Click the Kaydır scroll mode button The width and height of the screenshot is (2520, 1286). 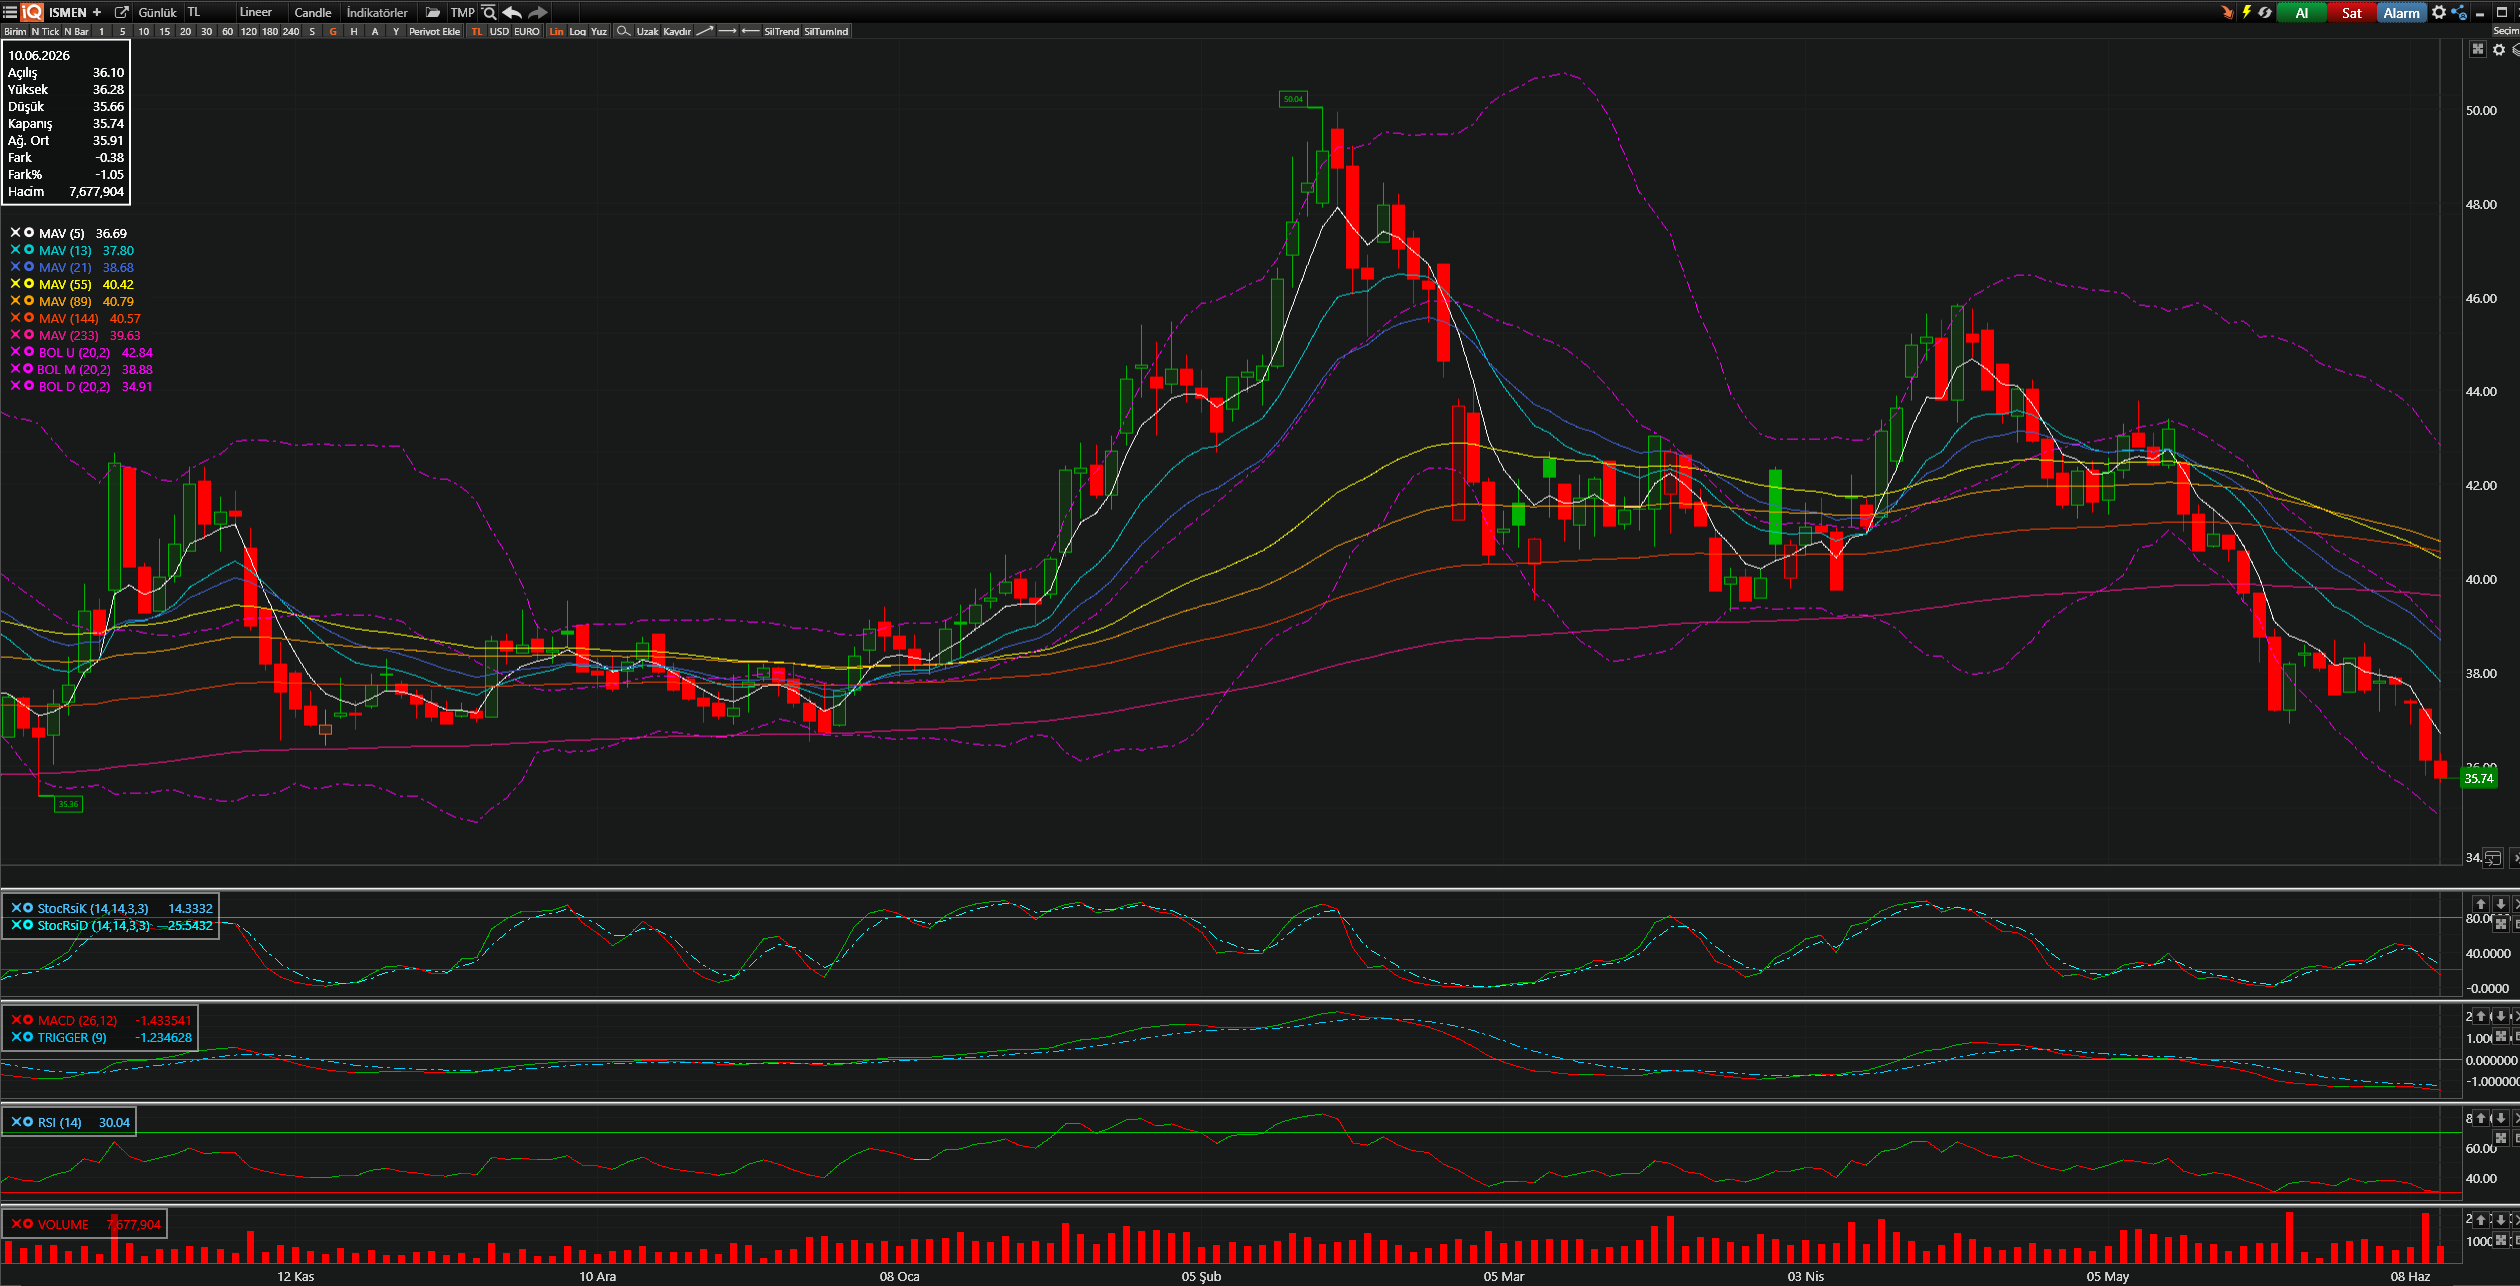[677, 31]
